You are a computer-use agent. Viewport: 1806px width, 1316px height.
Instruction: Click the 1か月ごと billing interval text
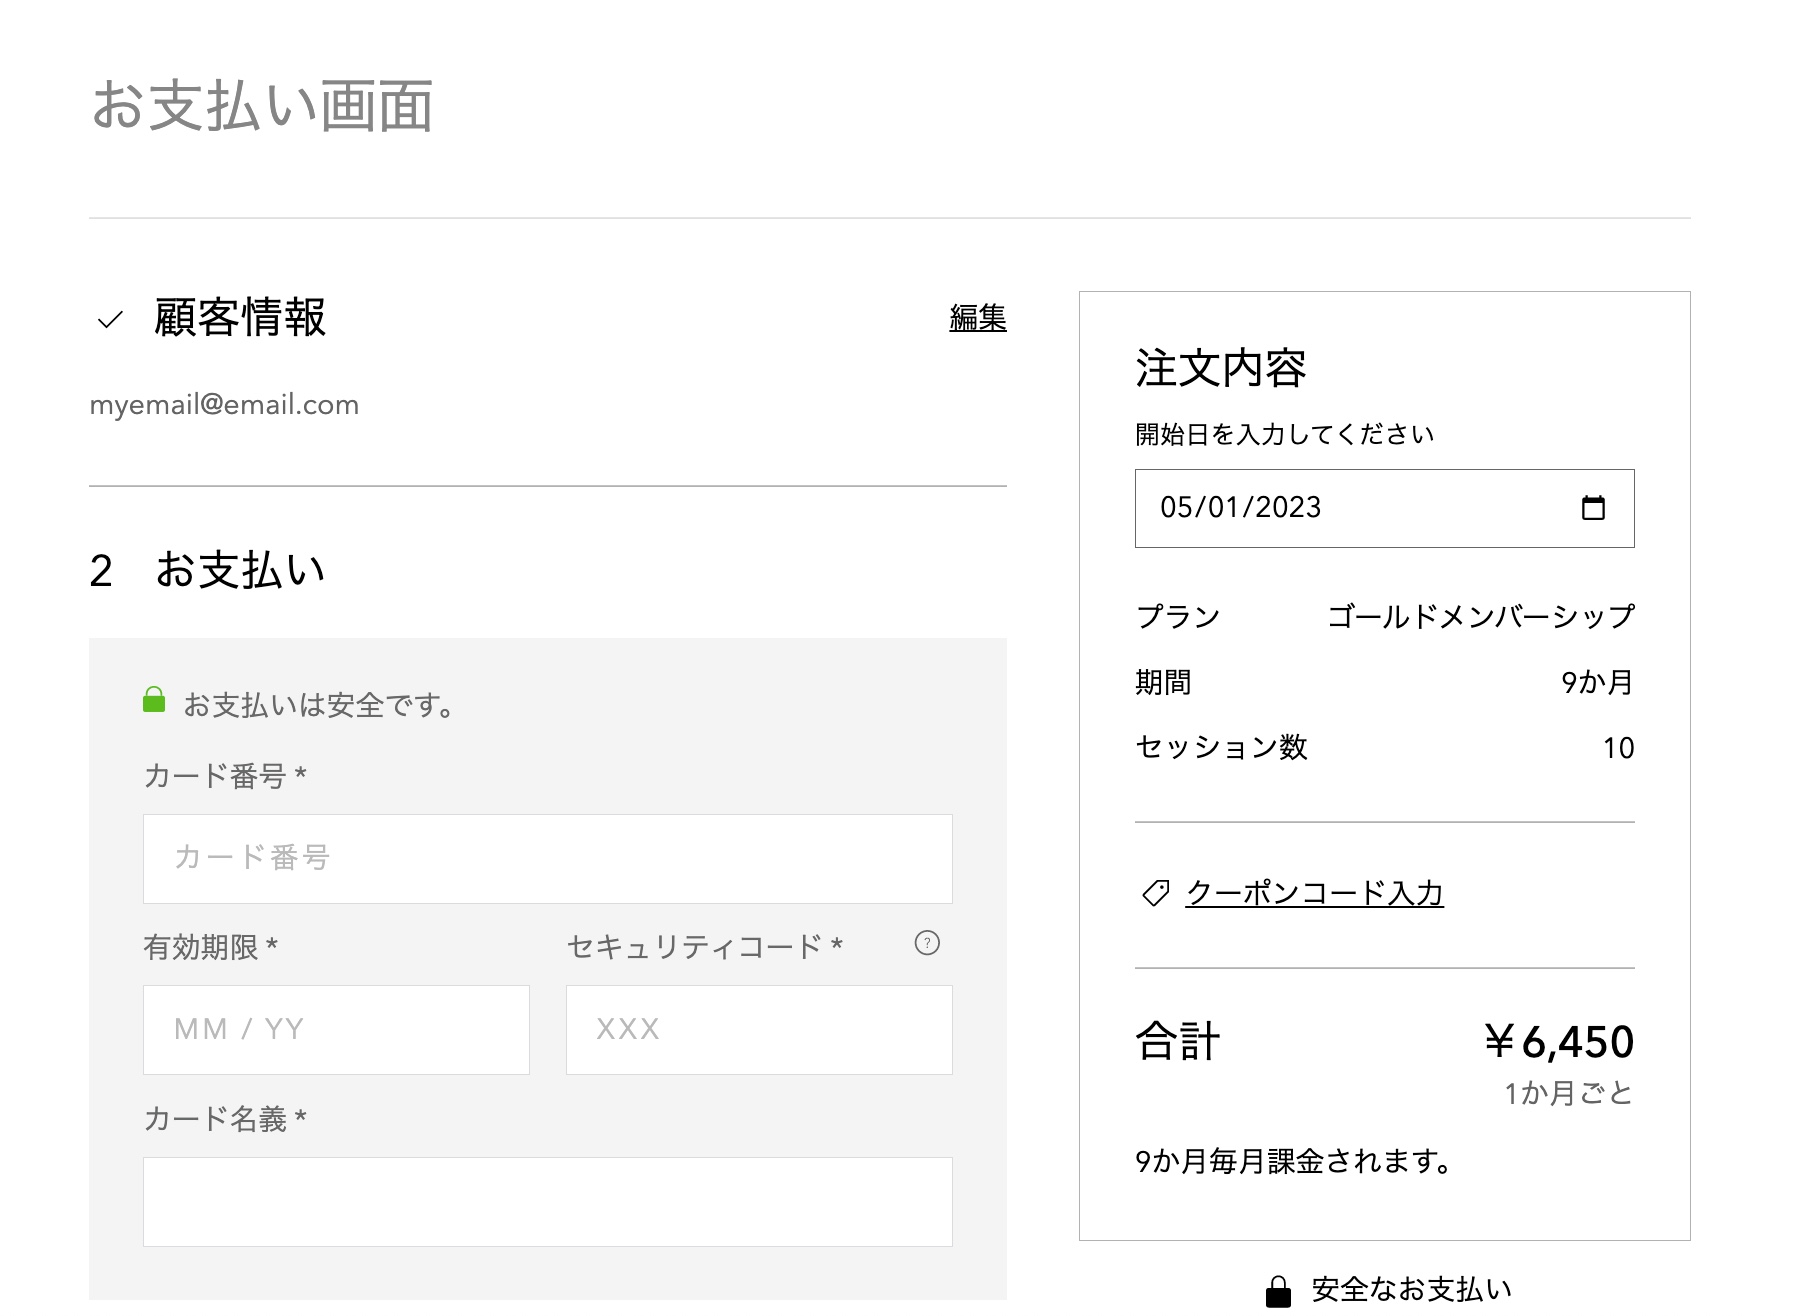(1568, 1093)
